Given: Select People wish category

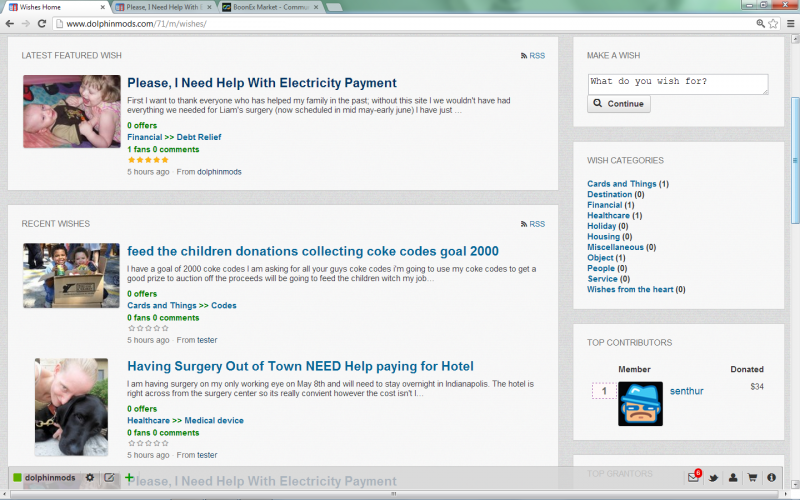Looking at the screenshot, I should (601, 268).
